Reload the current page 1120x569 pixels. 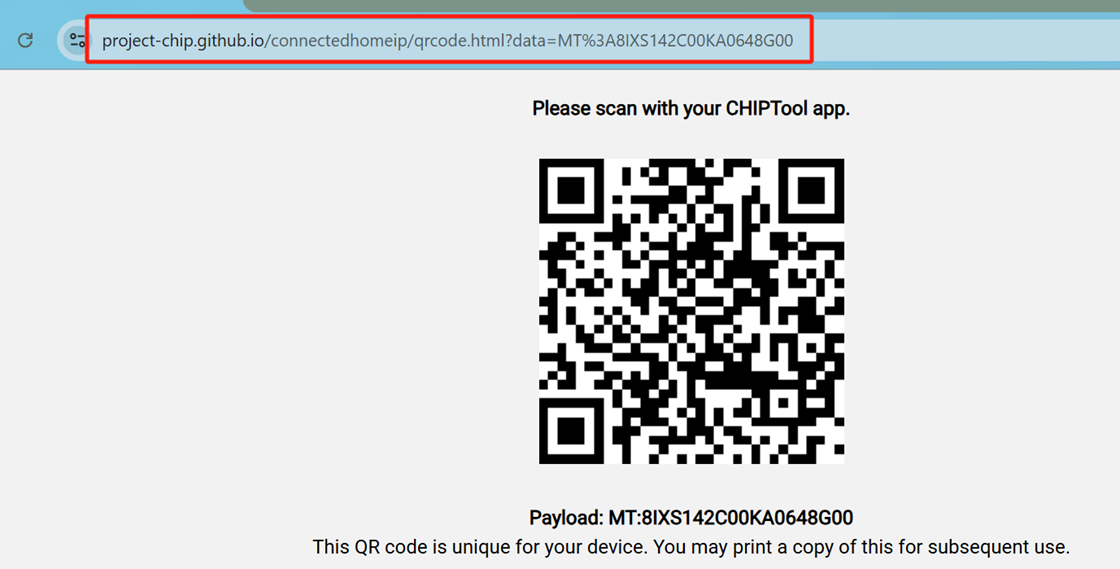click(25, 40)
